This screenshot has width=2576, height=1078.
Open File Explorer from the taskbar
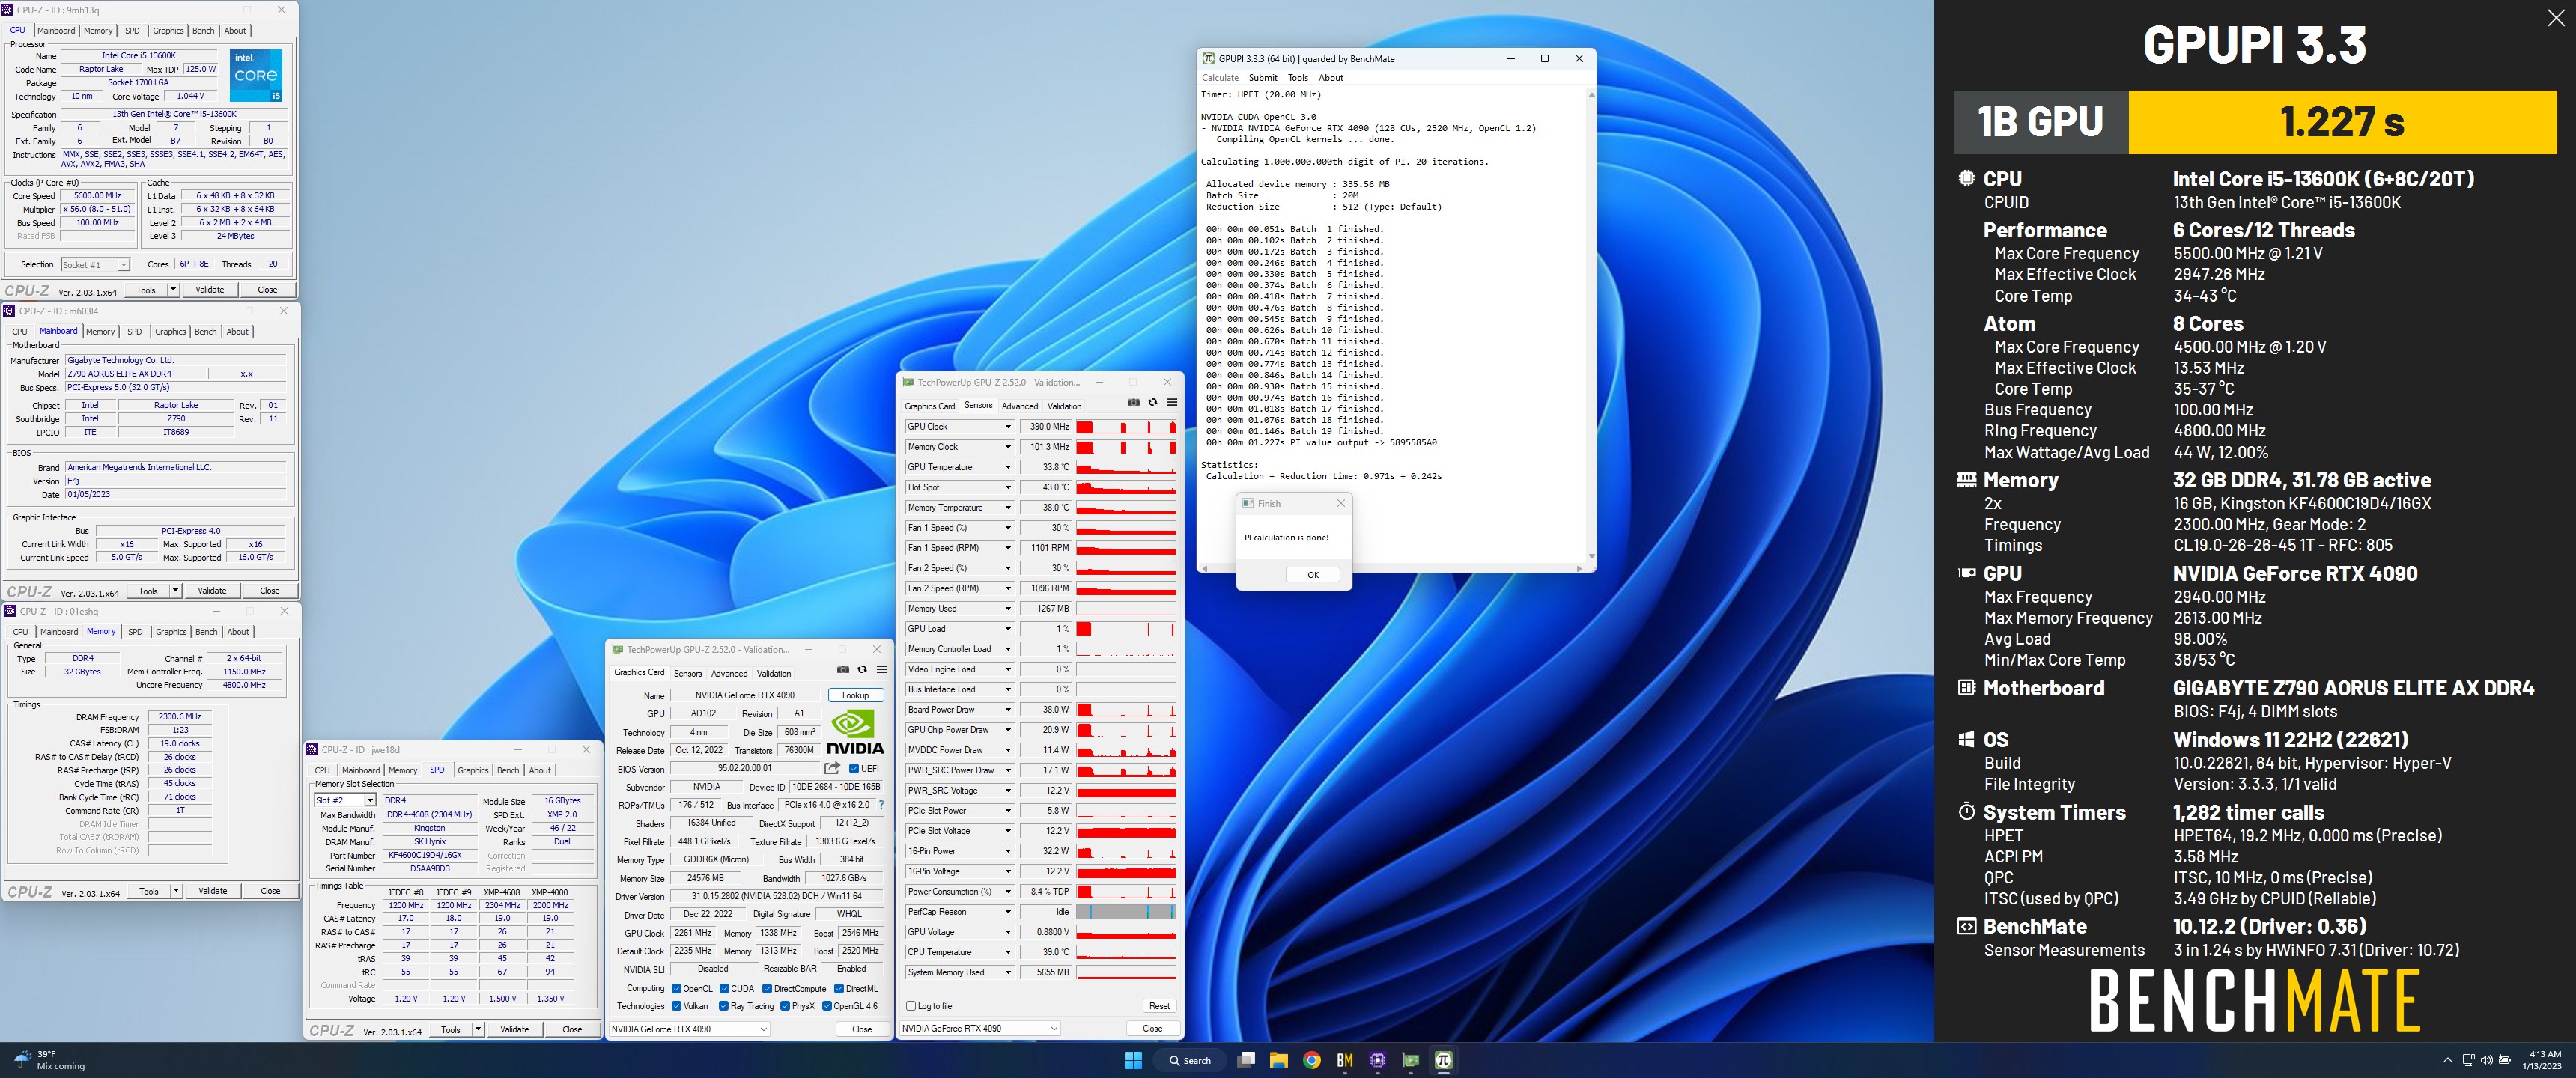pyautogui.click(x=1278, y=1060)
